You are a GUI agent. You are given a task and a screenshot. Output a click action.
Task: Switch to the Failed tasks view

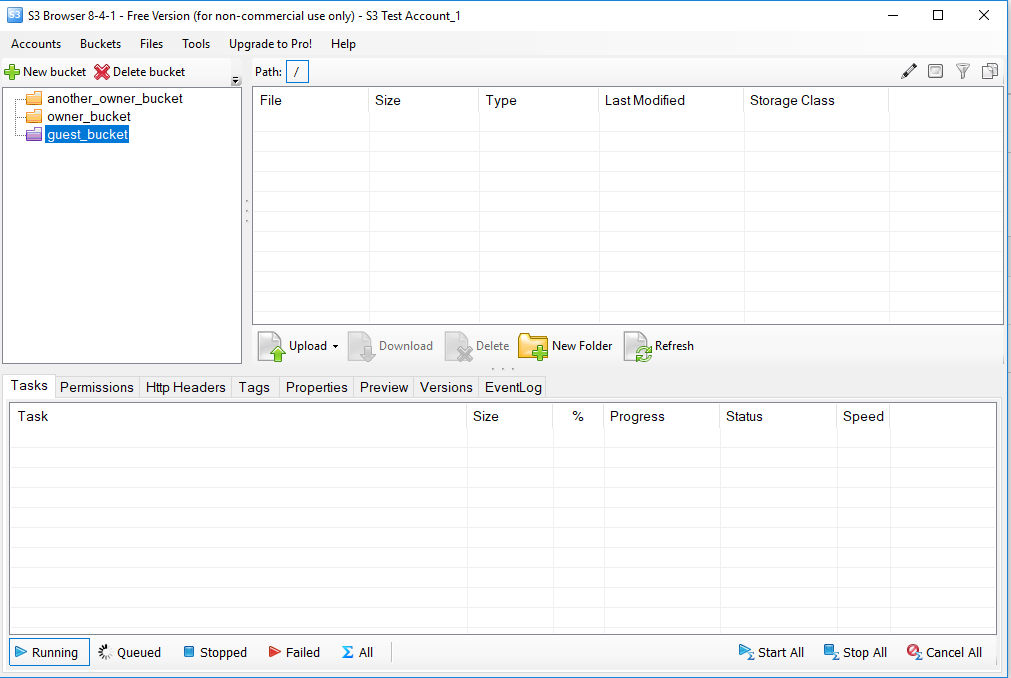point(294,652)
